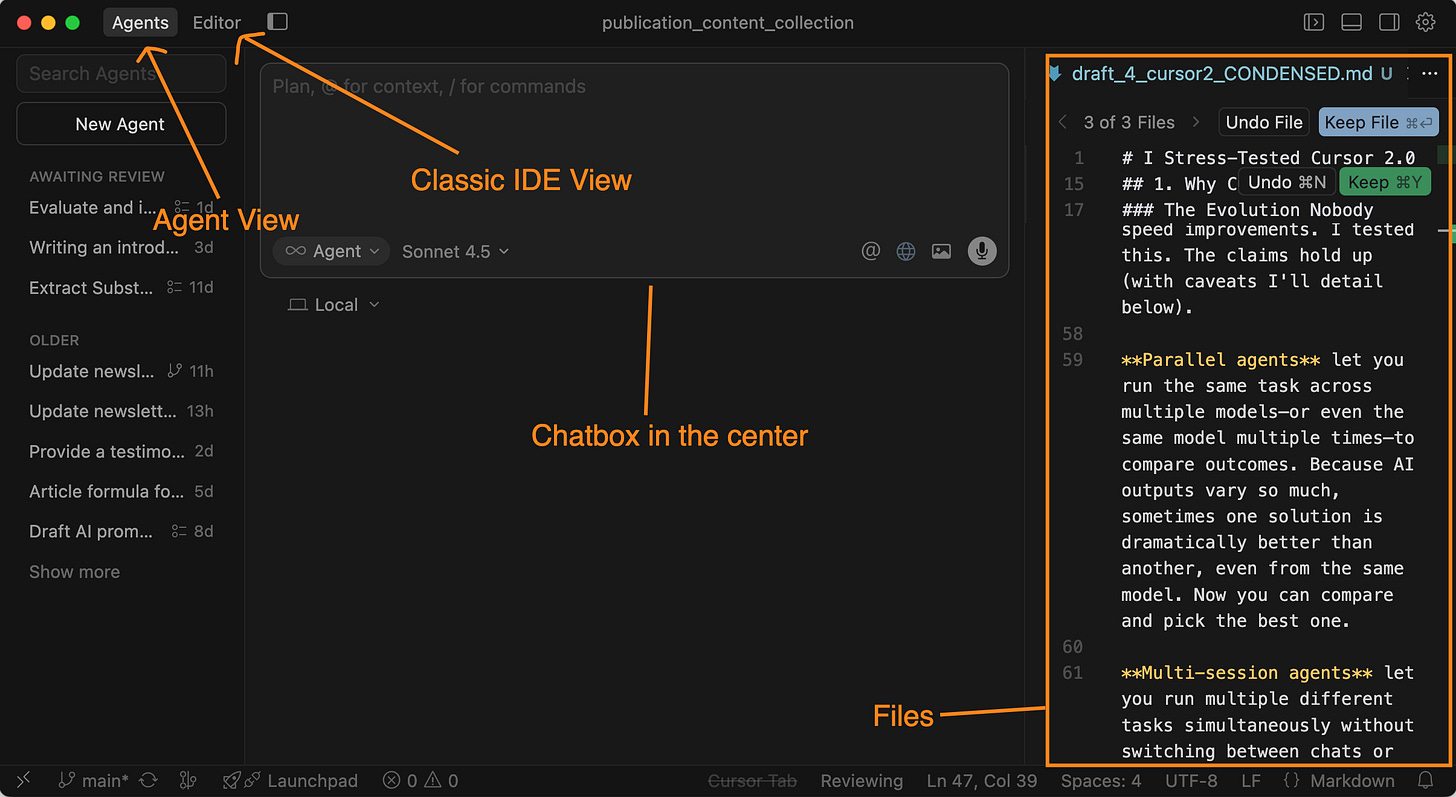Click the @ mention context icon
The height and width of the screenshot is (797, 1456).
point(871,251)
